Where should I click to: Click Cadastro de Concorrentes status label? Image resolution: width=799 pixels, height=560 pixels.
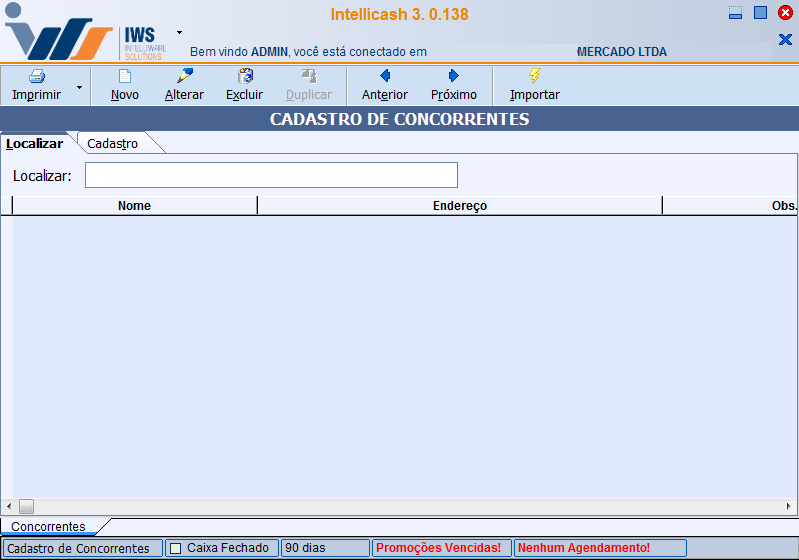pos(82,548)
